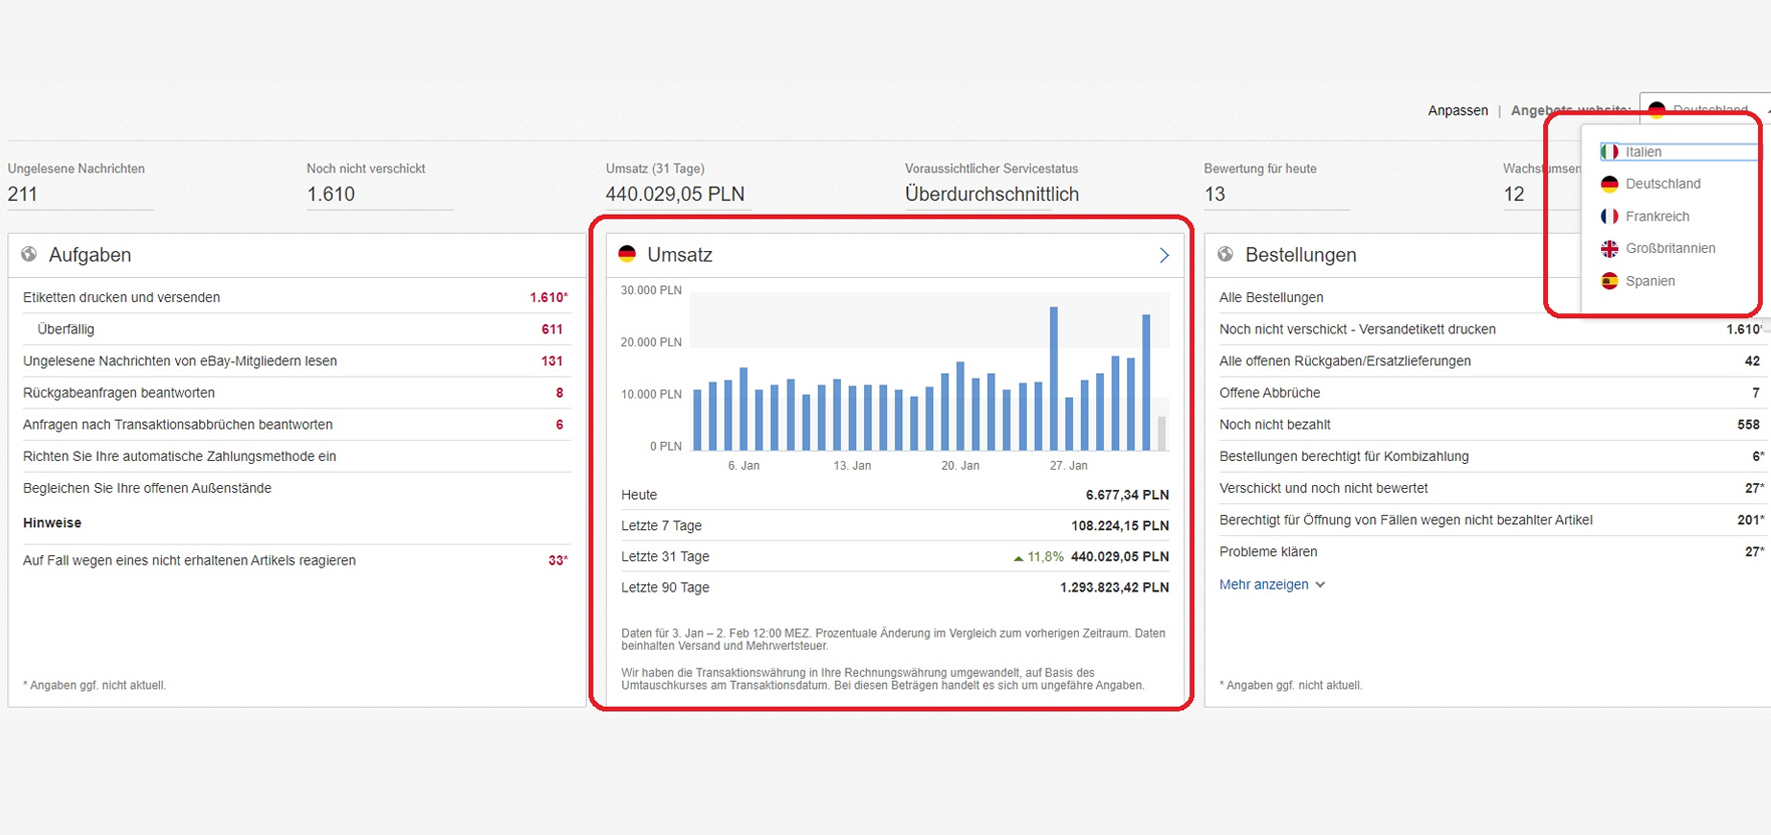Open Etiketten drucken und versenden task
1771x835 pixels.
pos(122,297)
